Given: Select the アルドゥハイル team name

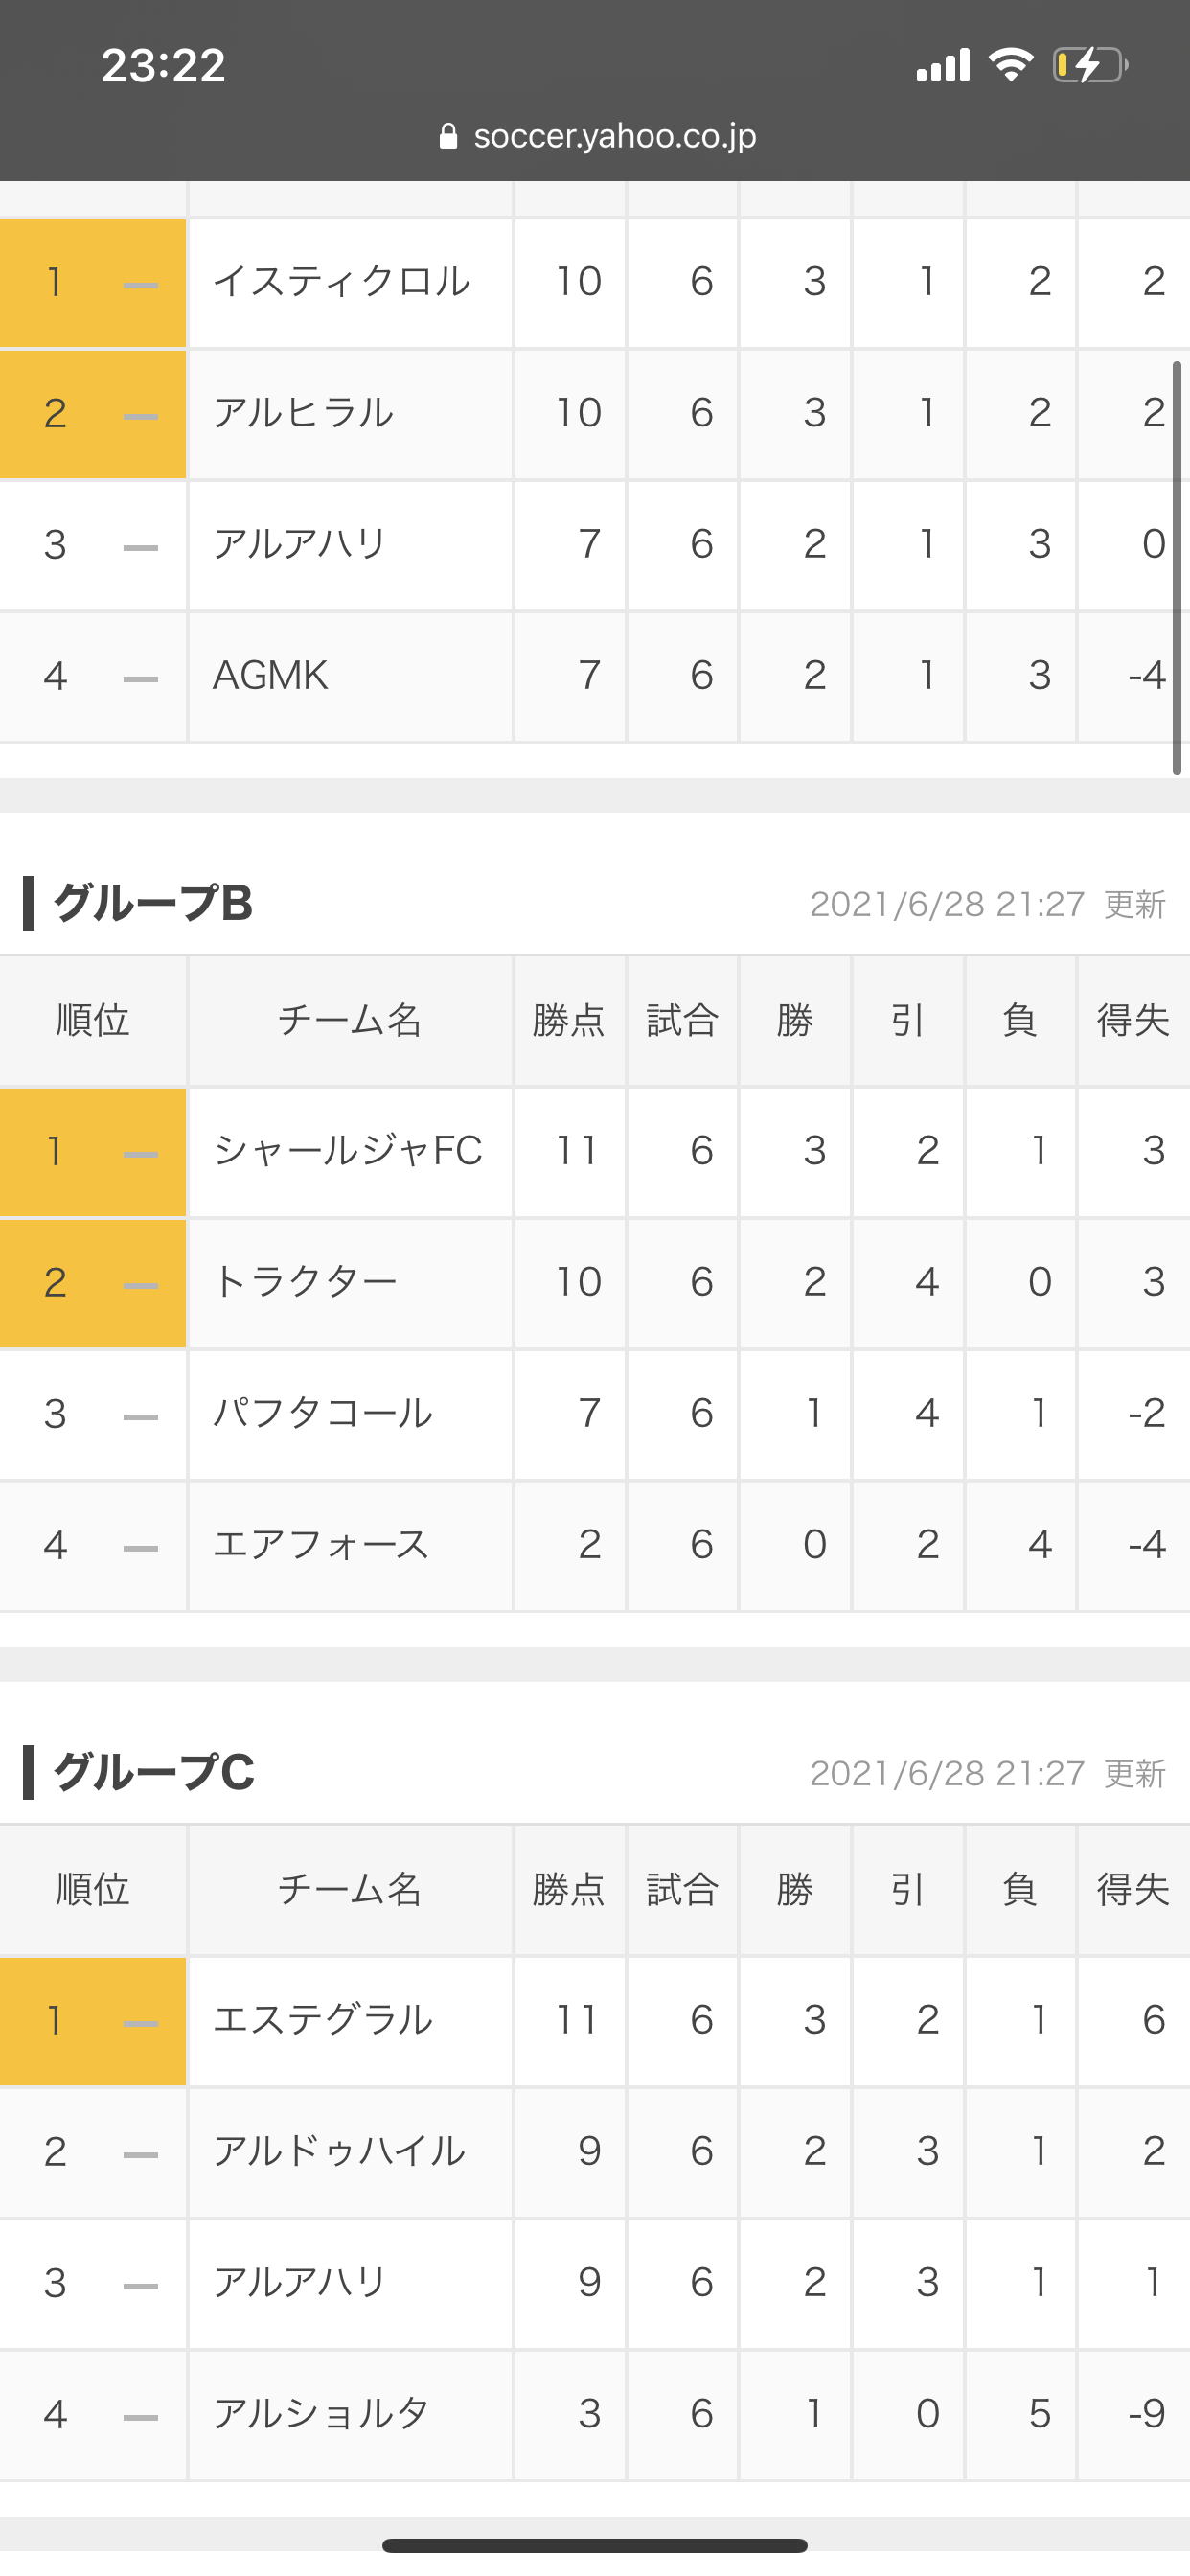Looking at the screenshot, I should (x=339, y=2151).
